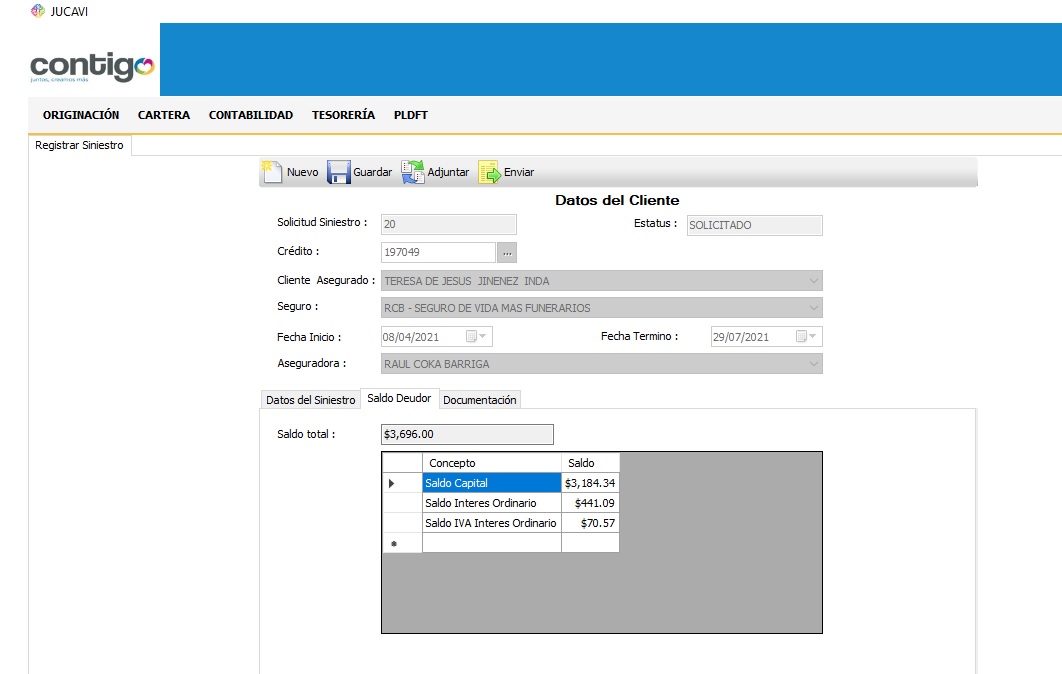This screenshot has width=1062, height=674.
Task: Switch to the Datos del Siniestro tab
Action: click(310, 400)
